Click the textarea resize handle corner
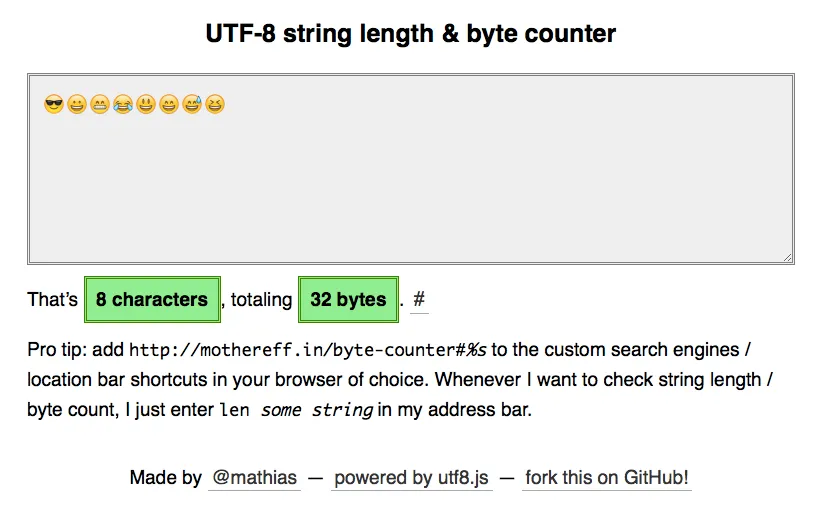Image resolution: width=819 pixels, height=526 pixels. click(788, 258)
